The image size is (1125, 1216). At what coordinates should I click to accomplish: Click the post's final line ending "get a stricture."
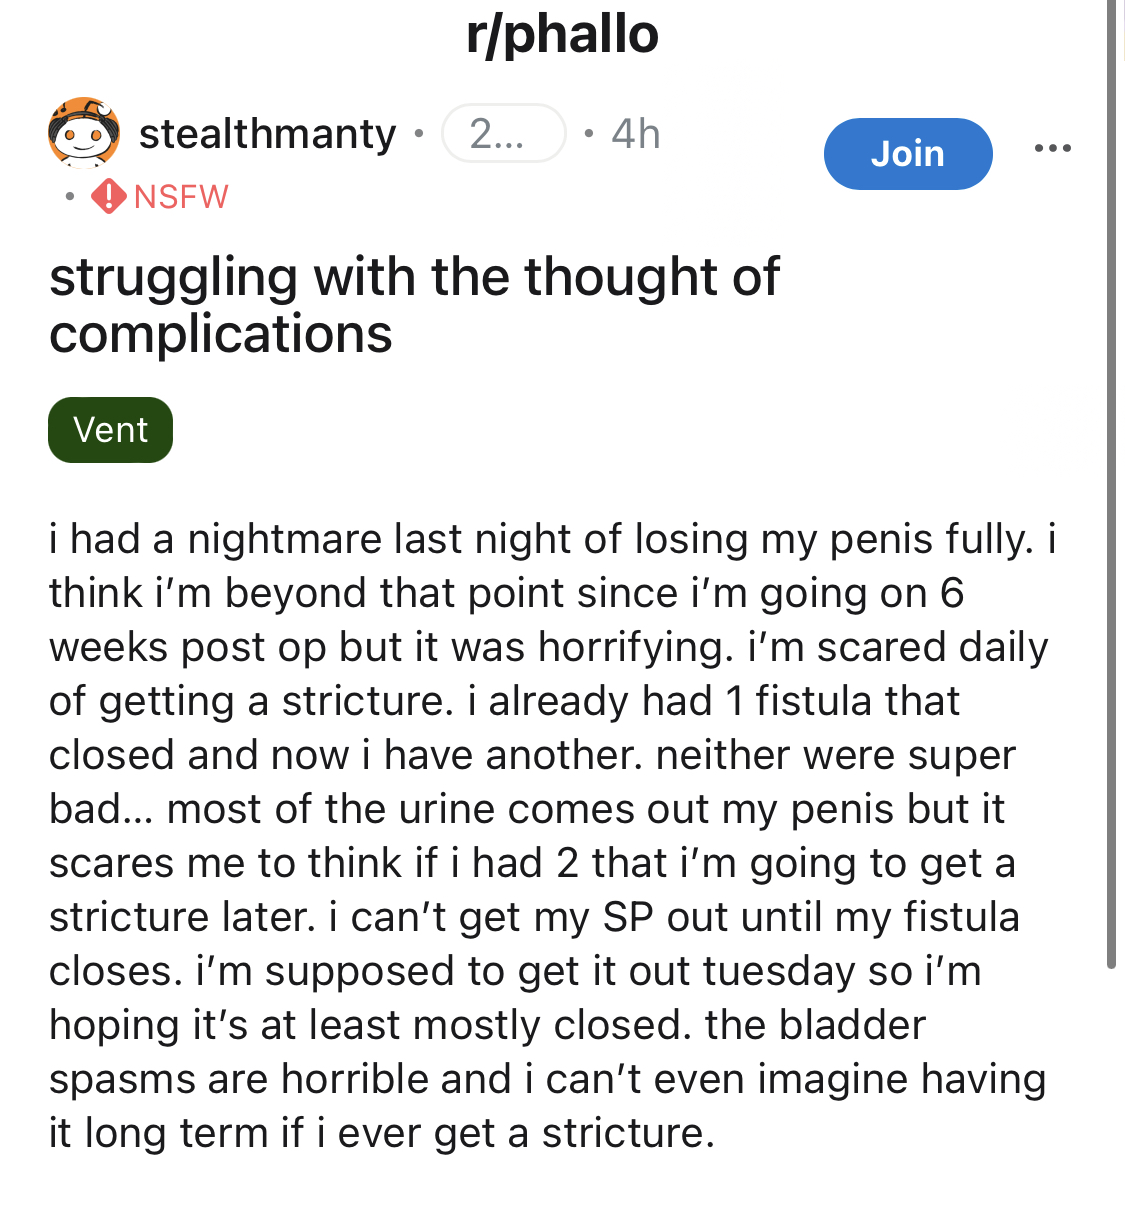[382, 1133]
